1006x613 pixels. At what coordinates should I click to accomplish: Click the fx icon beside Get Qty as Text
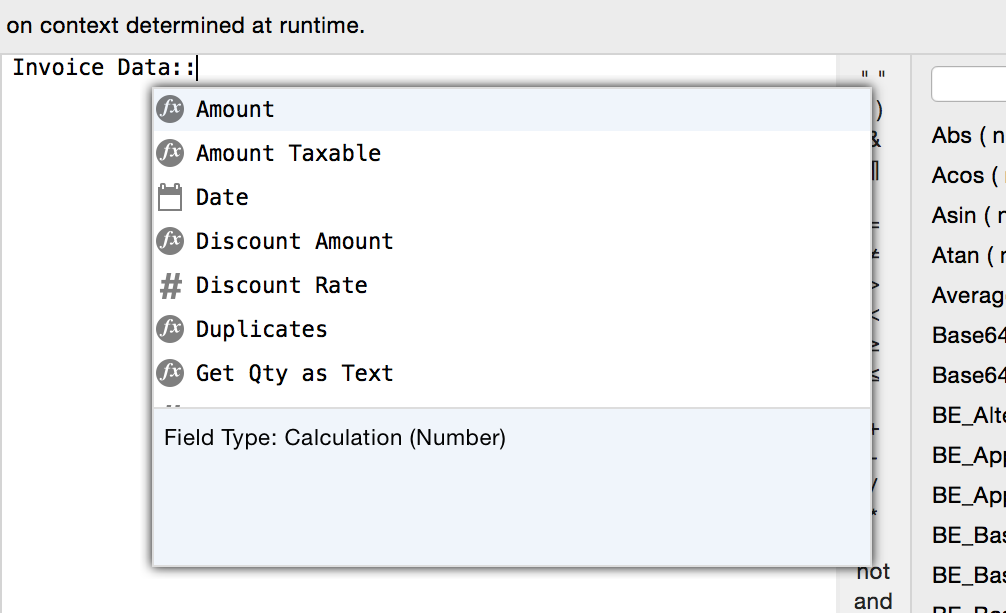[x=170, y=373]
